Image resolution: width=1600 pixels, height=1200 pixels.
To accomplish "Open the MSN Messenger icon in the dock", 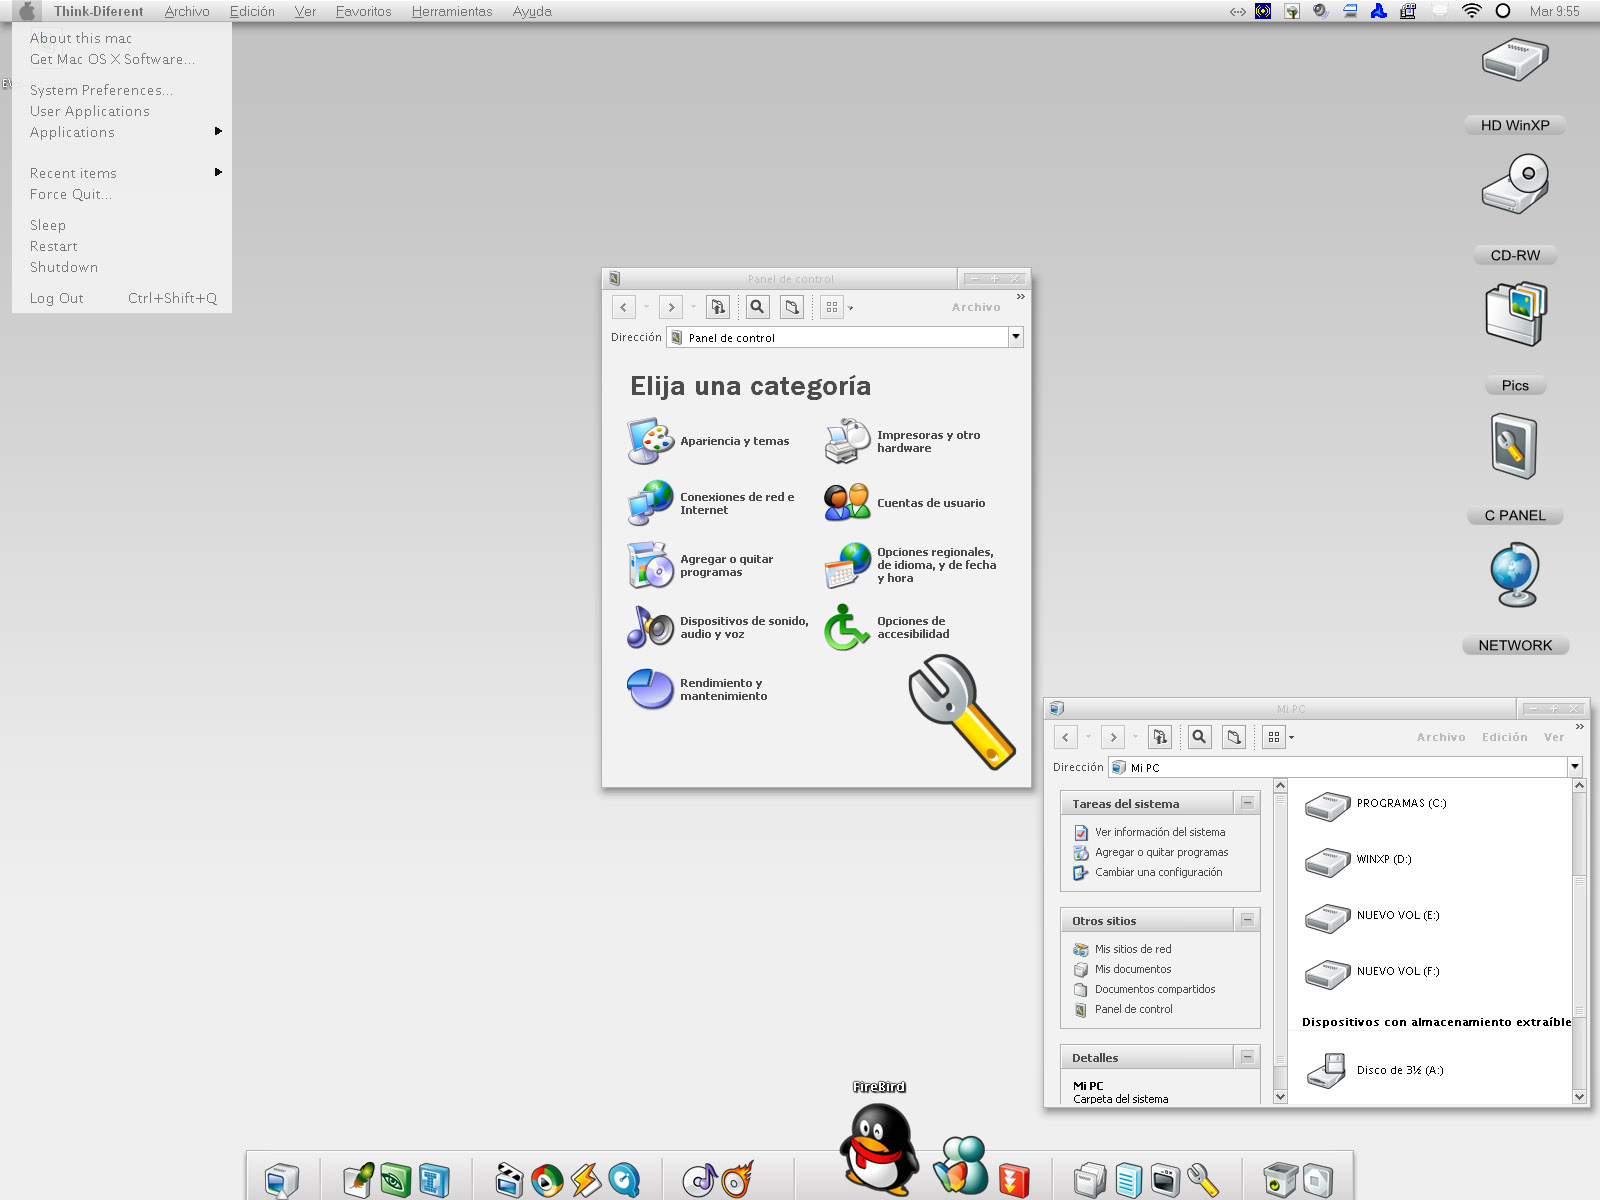I will point(961,1165).
